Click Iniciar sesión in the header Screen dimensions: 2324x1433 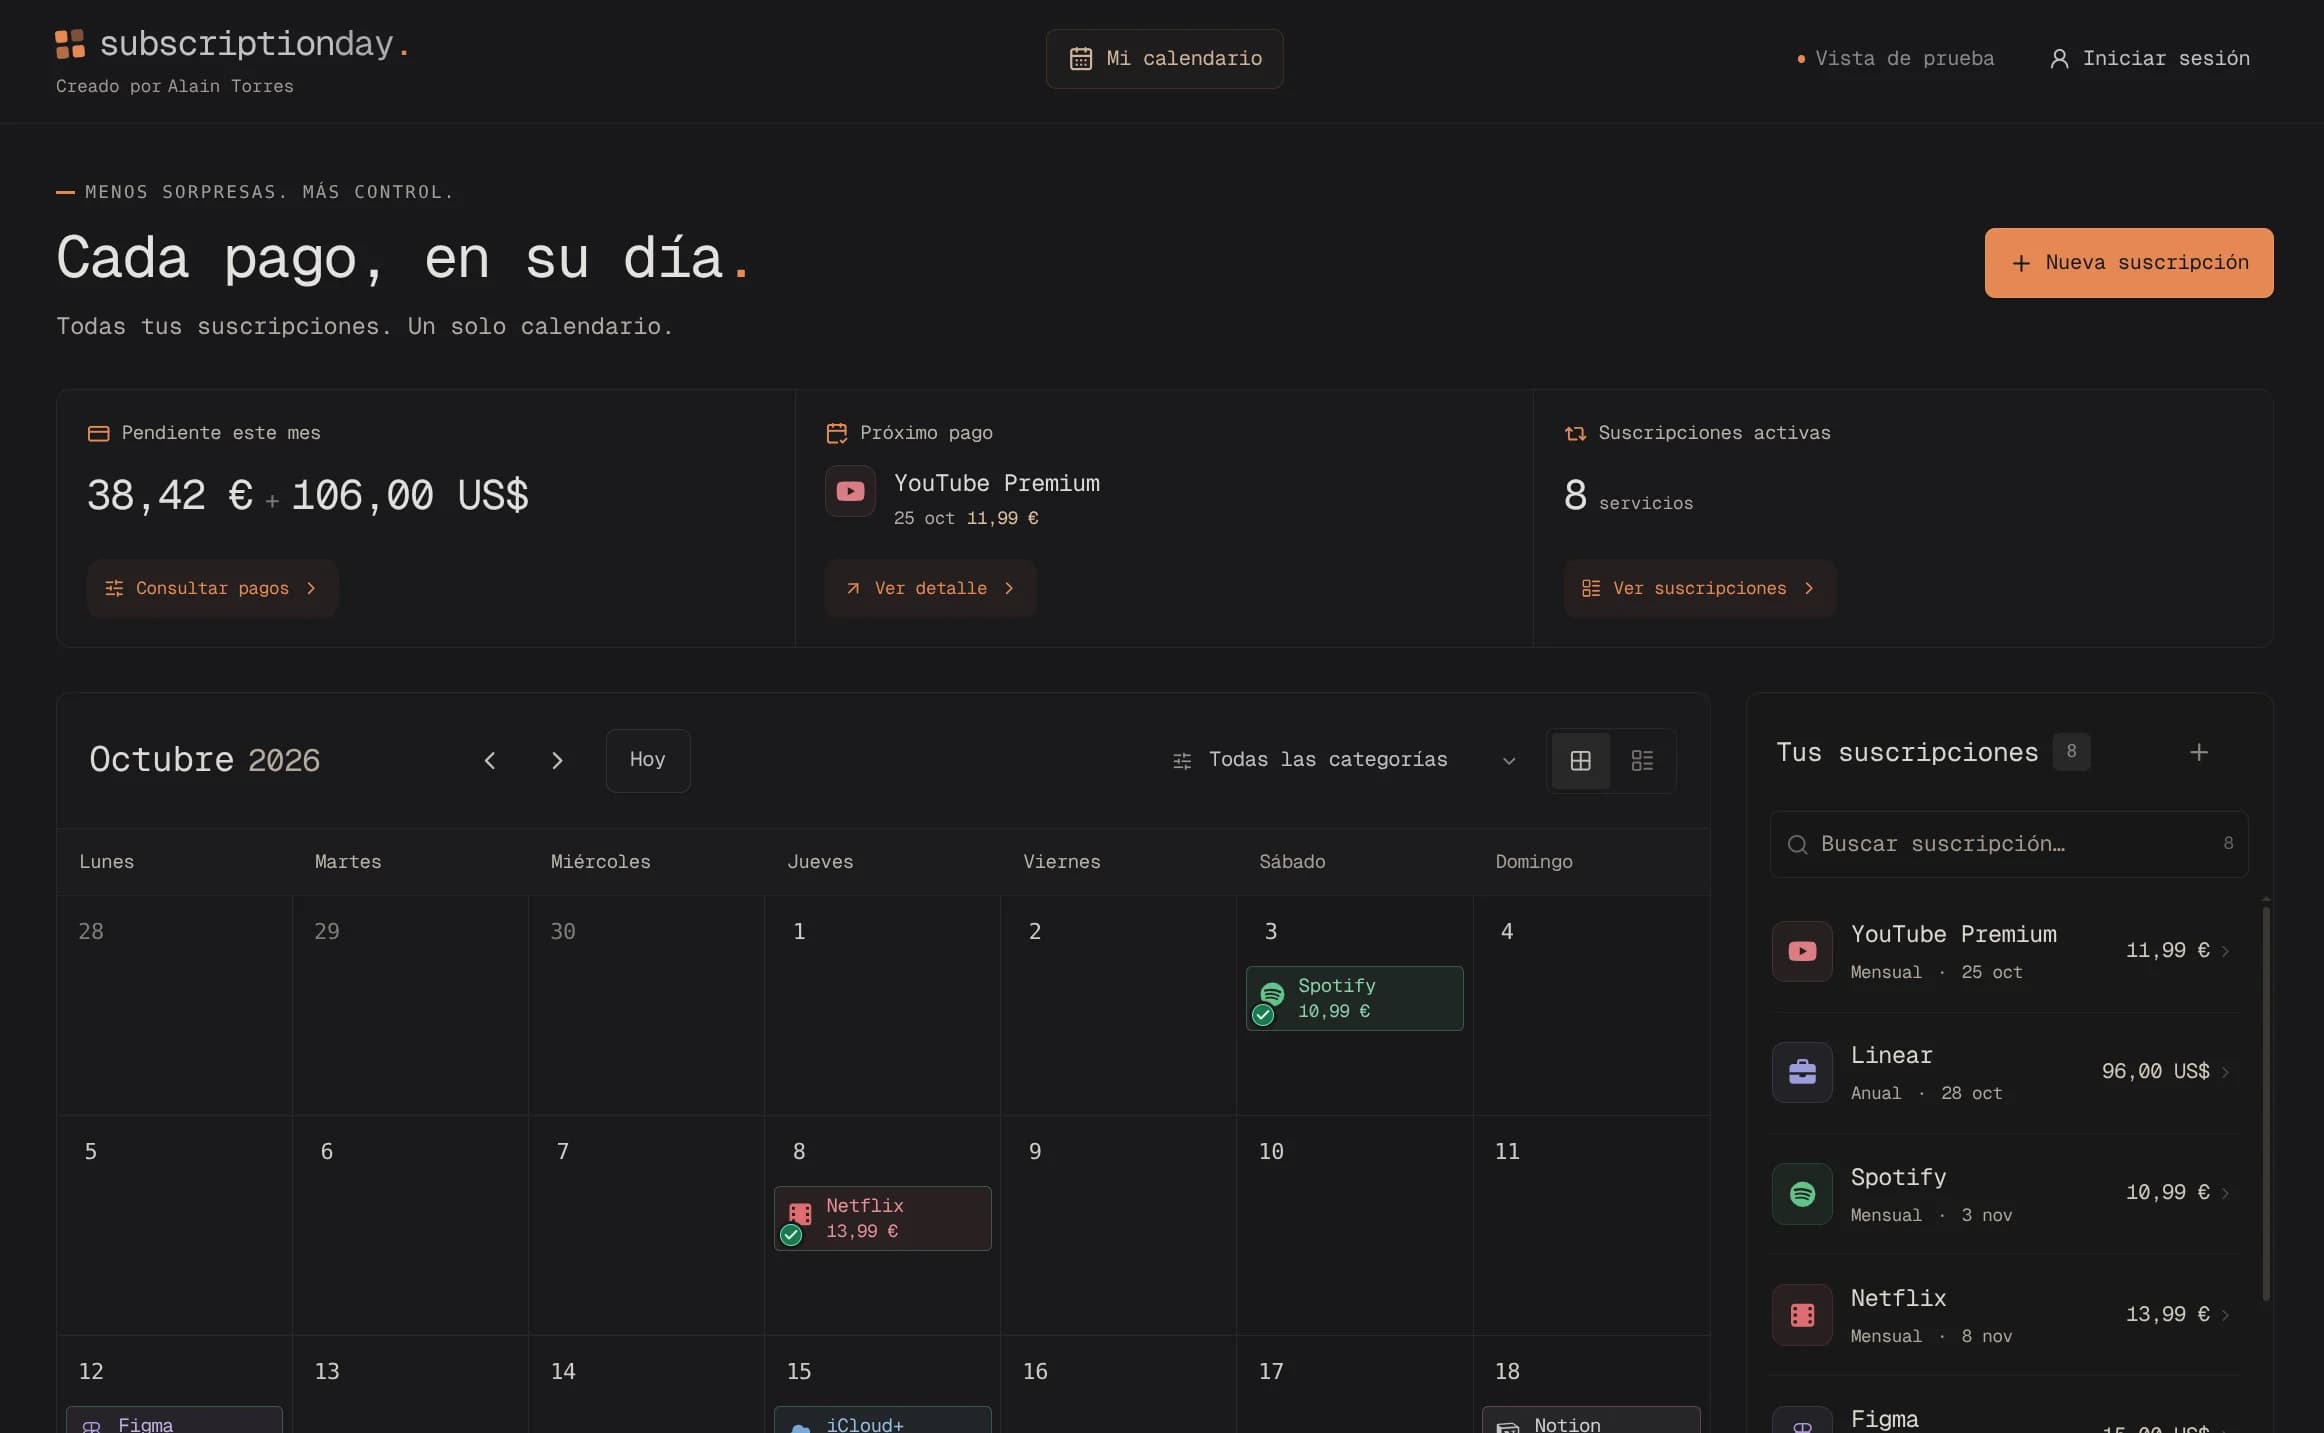[2149, 59]
